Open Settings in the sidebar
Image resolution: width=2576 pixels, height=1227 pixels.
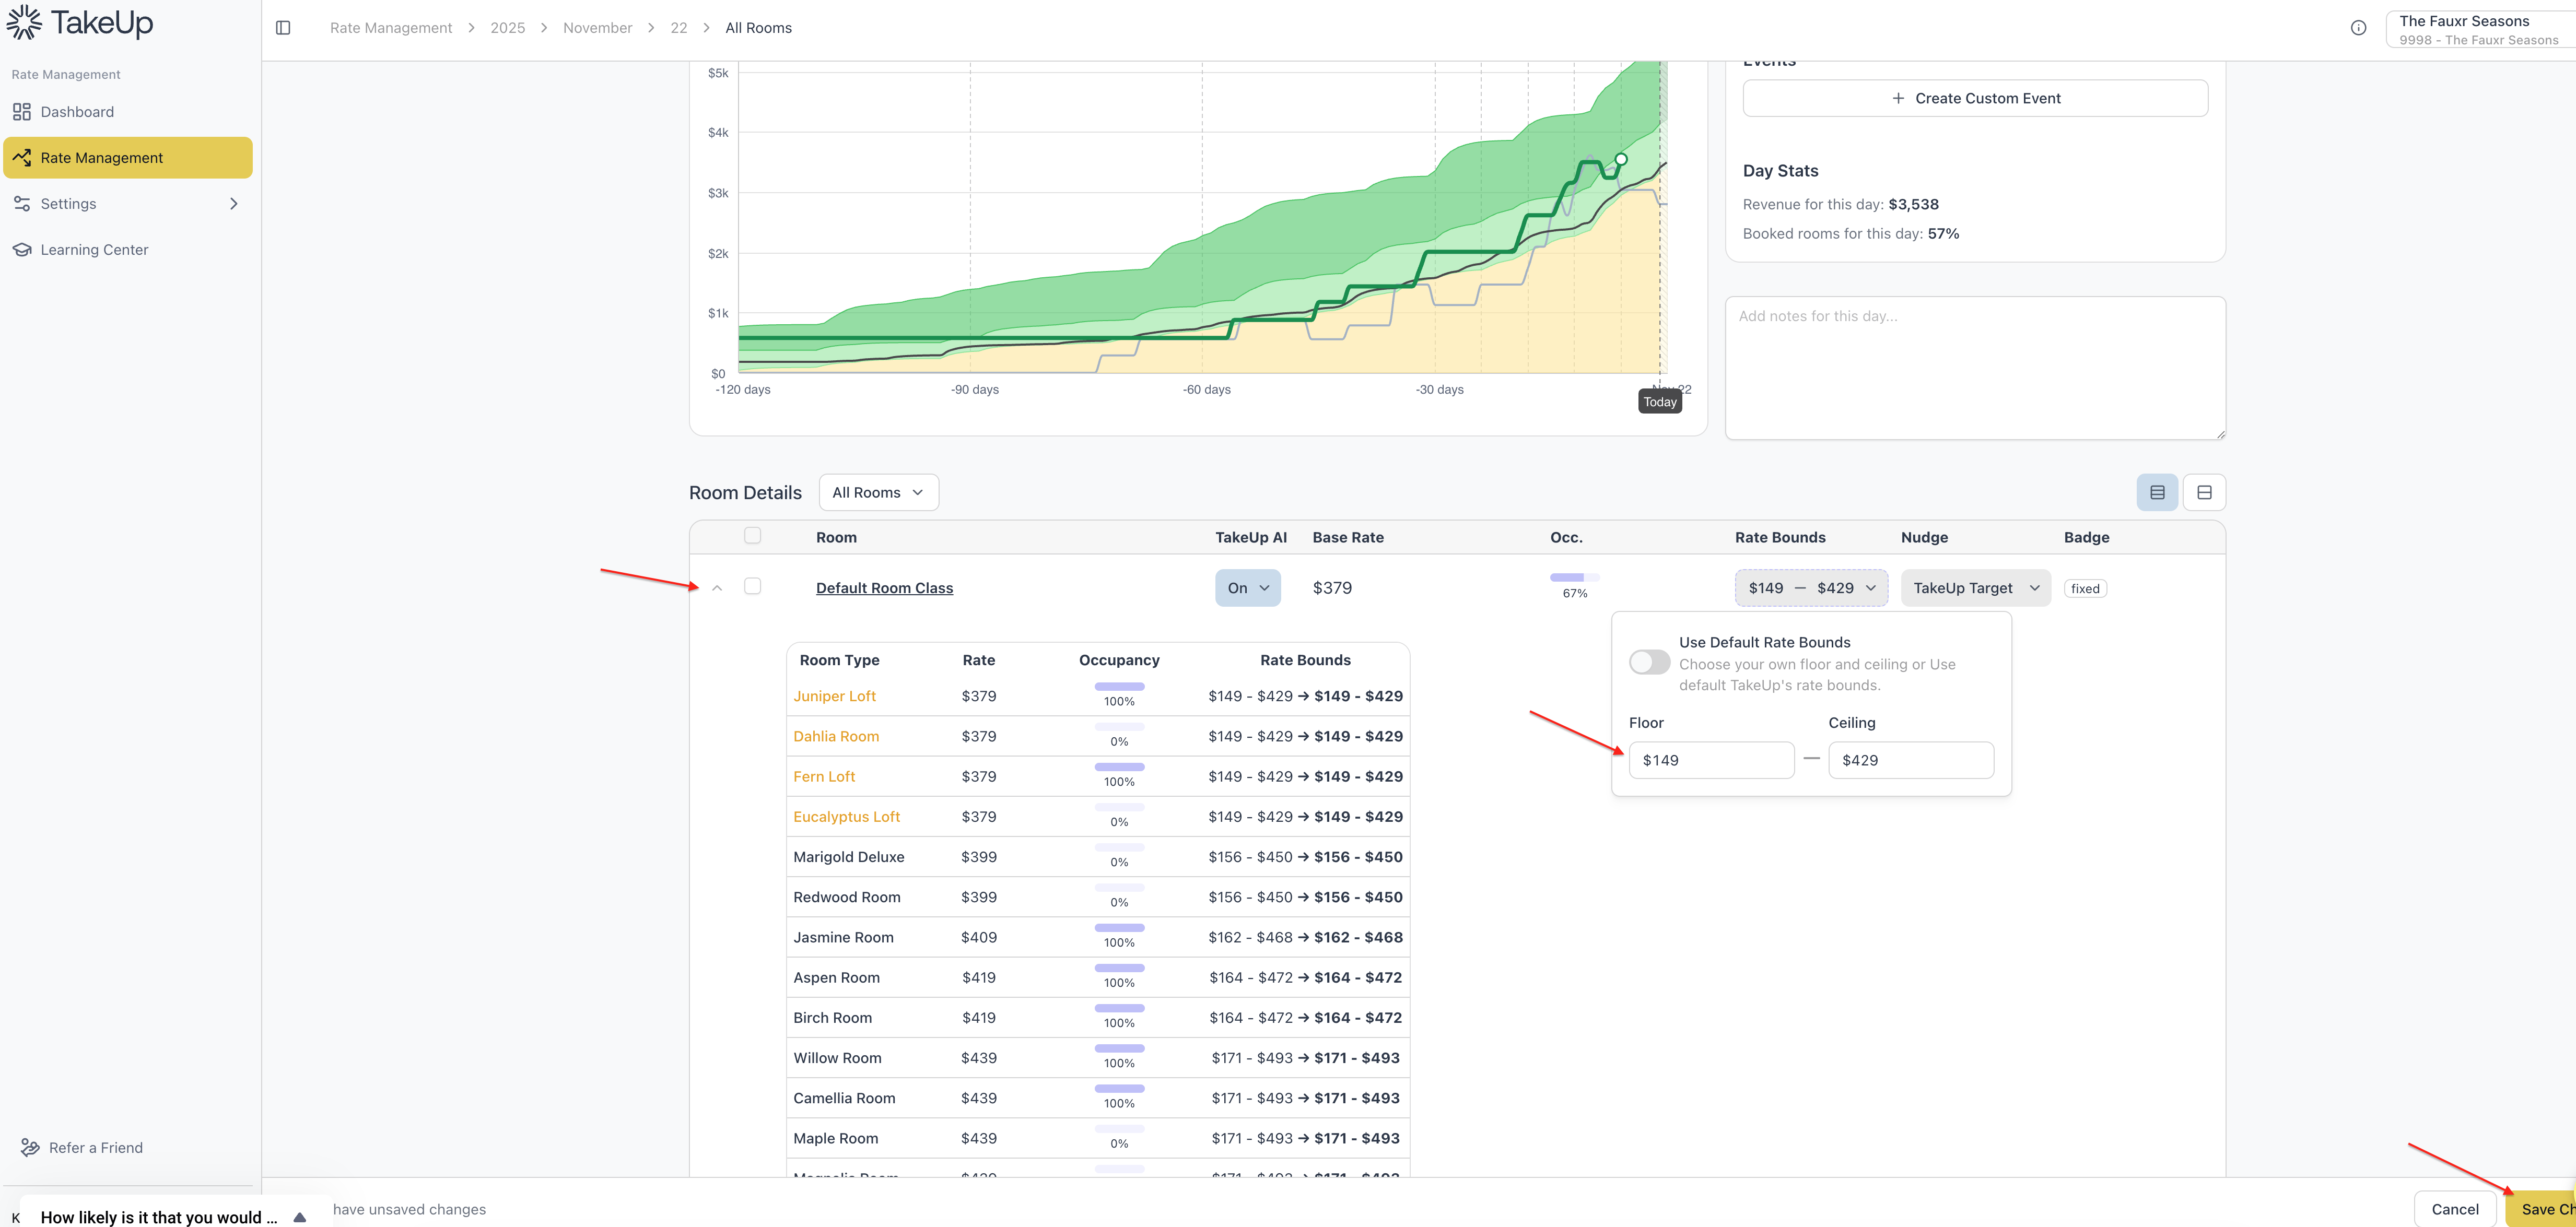[68, 204]
